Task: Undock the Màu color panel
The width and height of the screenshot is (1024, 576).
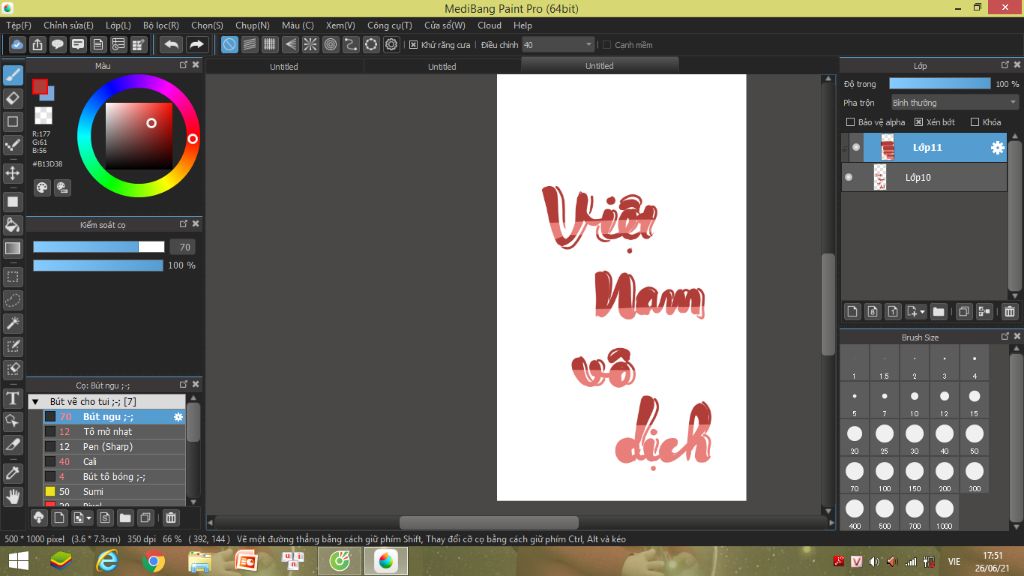Action: point(184,65)
